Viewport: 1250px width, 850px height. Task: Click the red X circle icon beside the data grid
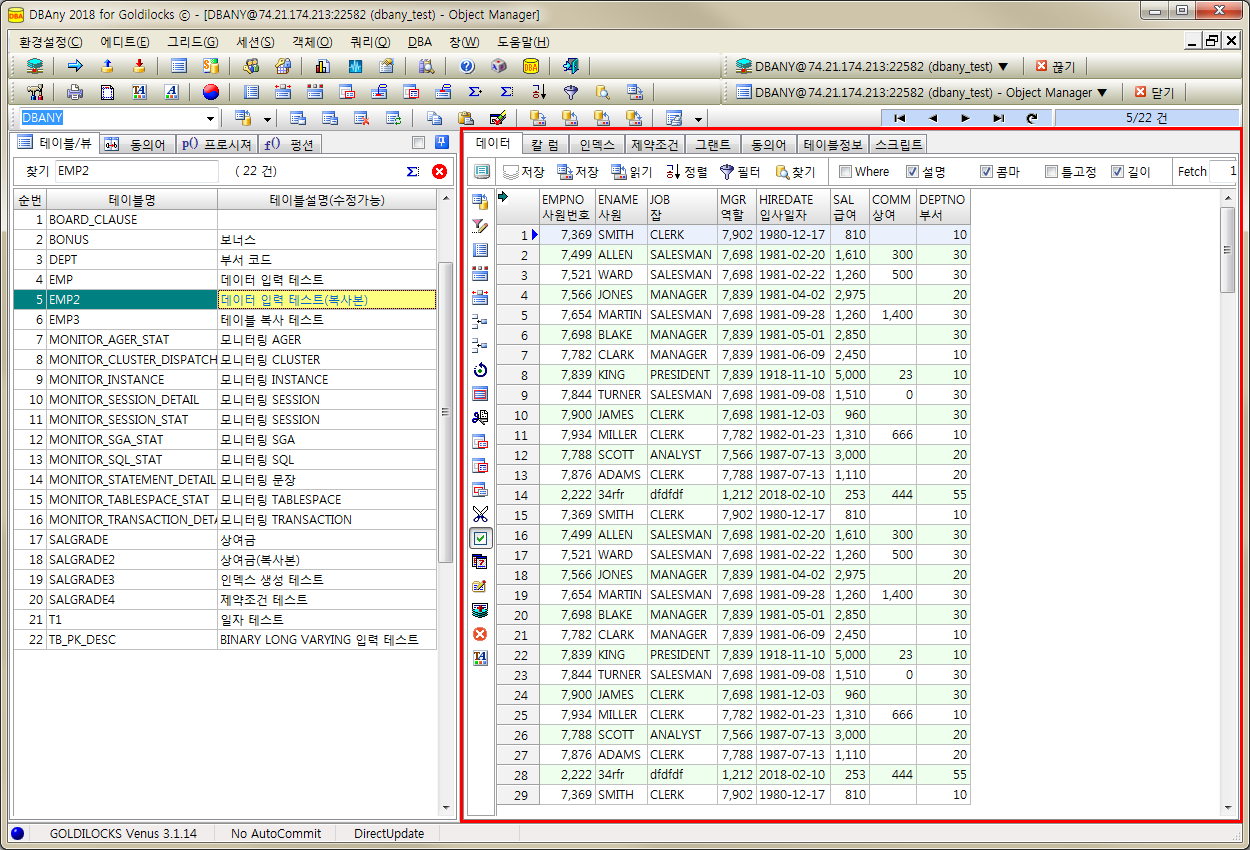[x=480, y=634]
